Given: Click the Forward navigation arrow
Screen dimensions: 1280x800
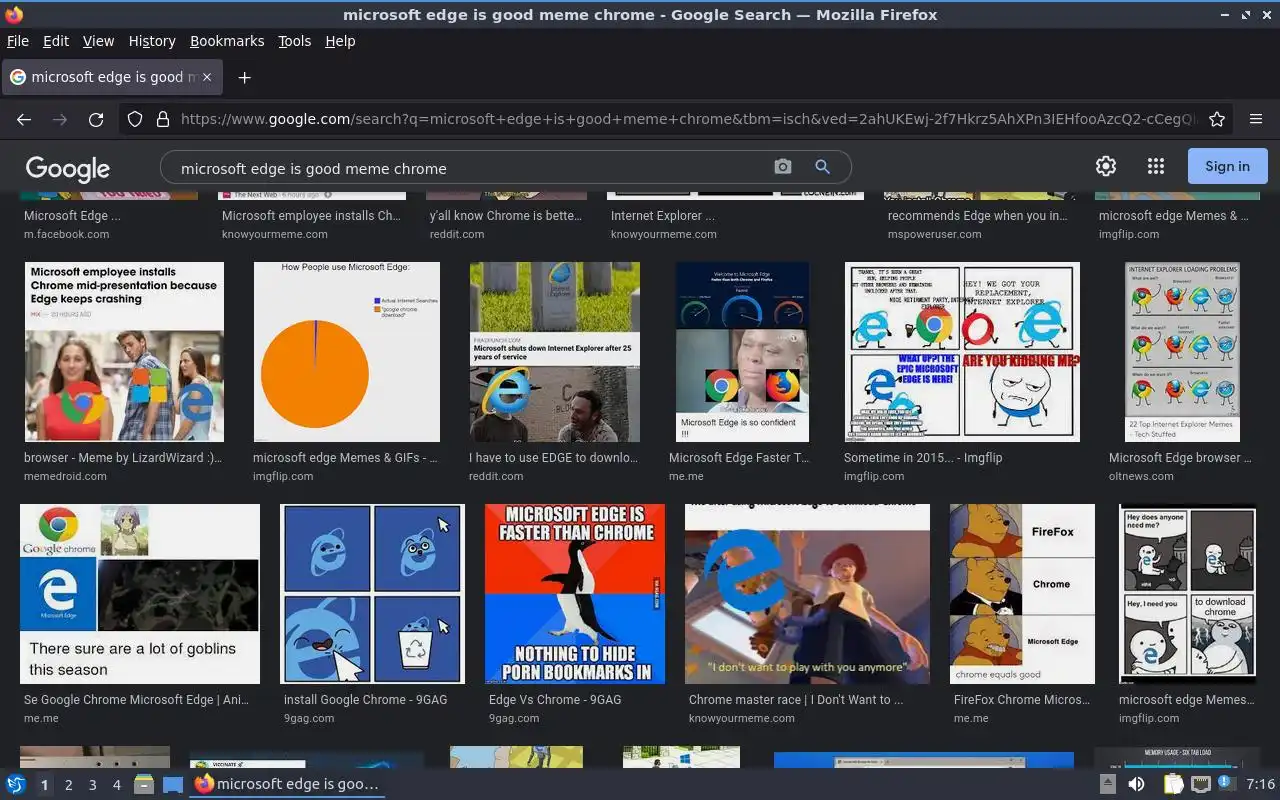Looking at the screenshot, I should pyautogui.click(x=60, y=119).
